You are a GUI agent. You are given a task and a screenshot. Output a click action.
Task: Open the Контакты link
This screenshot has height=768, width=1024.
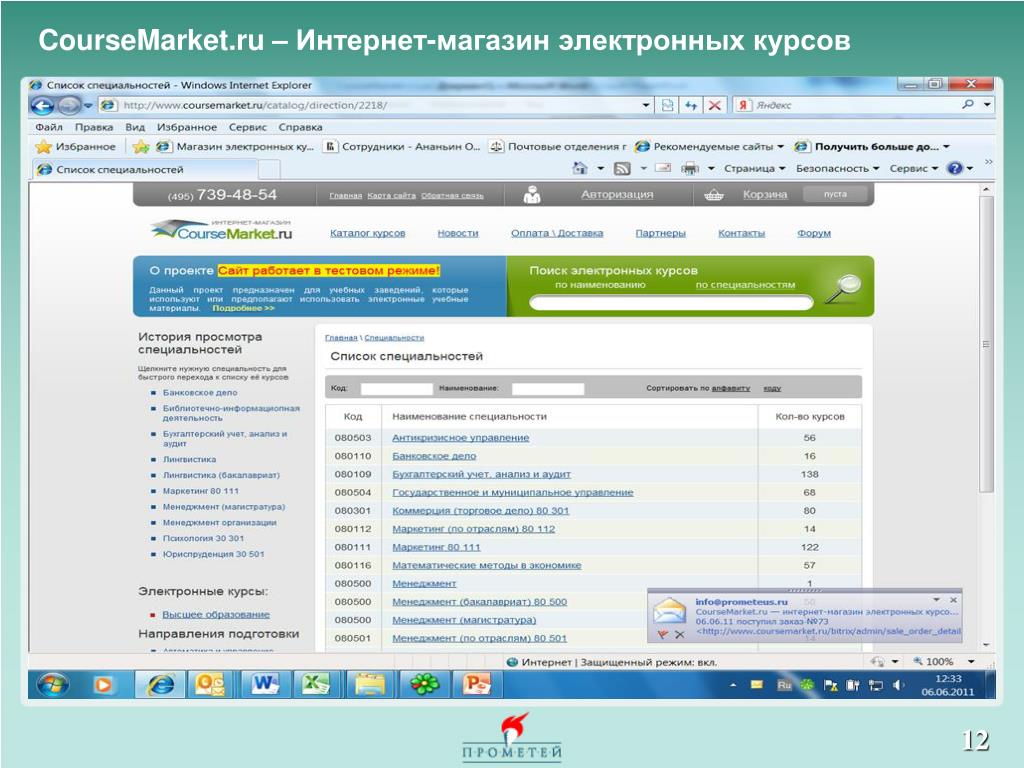point(741,233)
